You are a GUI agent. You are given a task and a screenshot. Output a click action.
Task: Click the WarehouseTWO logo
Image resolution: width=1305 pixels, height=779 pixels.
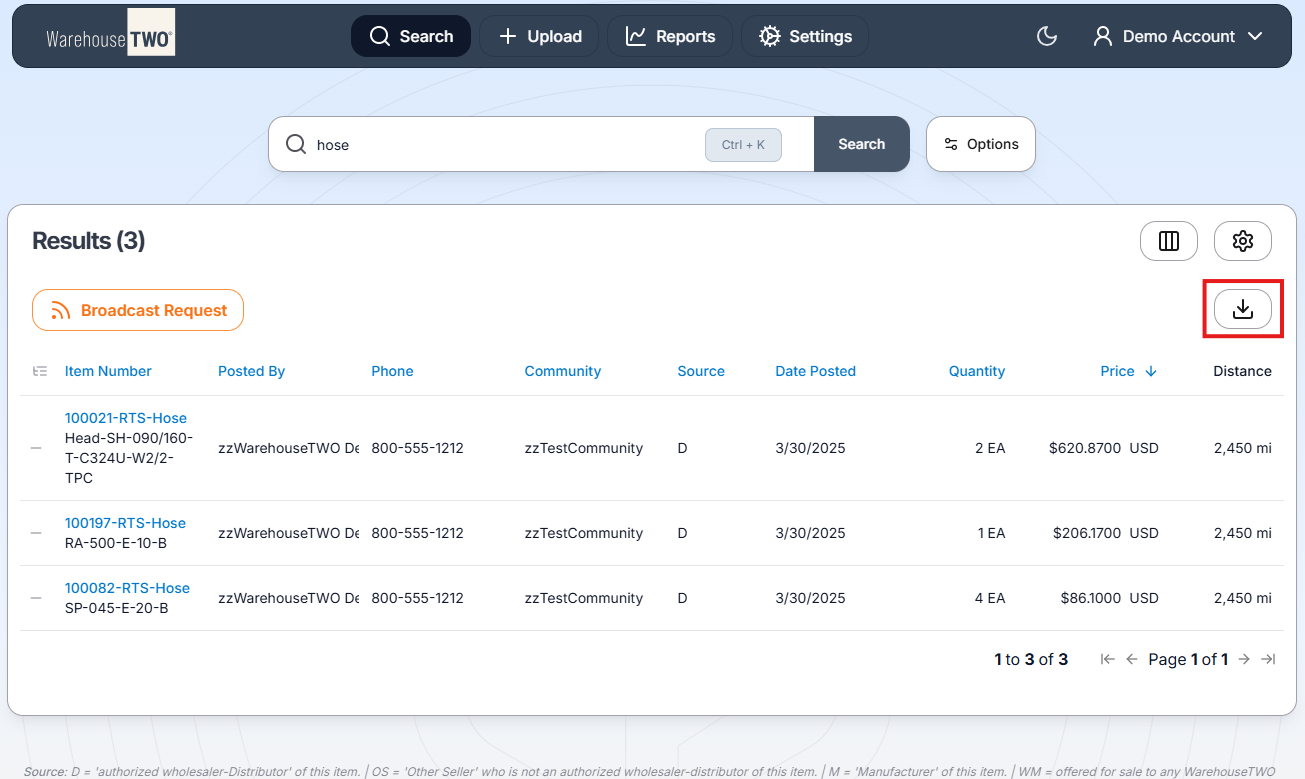click(110, 38)
